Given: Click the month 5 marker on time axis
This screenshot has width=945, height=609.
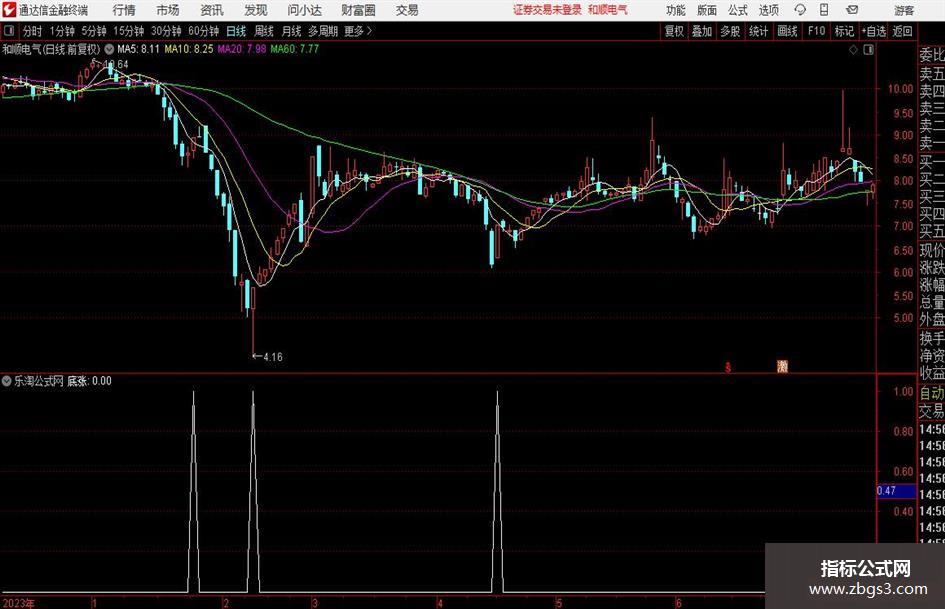Looking at the screenshot, I should coord(559,603).
